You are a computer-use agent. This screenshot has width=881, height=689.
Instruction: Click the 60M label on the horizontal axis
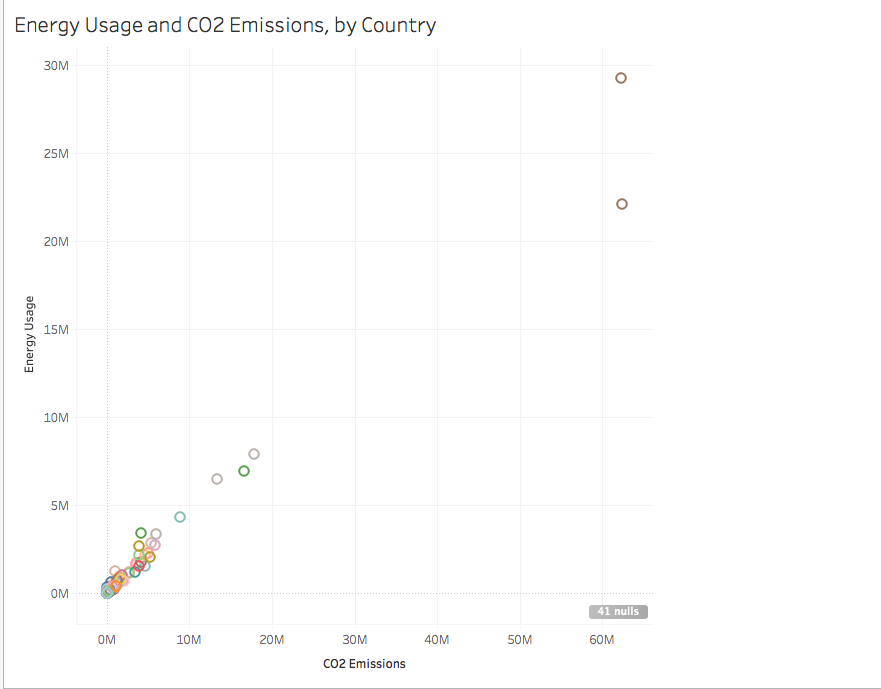point(602,639)
